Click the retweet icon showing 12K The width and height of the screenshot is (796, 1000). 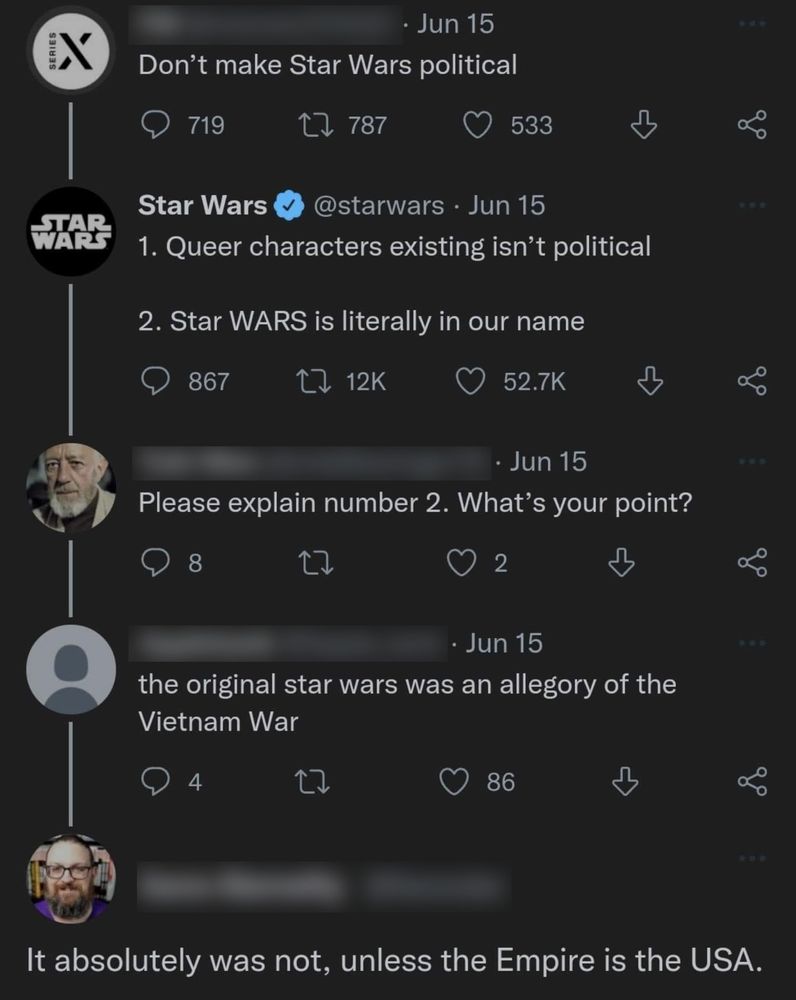(313, 381)
